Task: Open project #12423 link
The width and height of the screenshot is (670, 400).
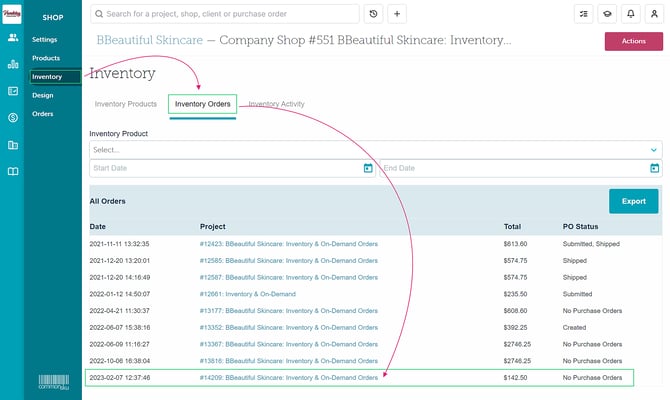Action: tap(289, 244)
